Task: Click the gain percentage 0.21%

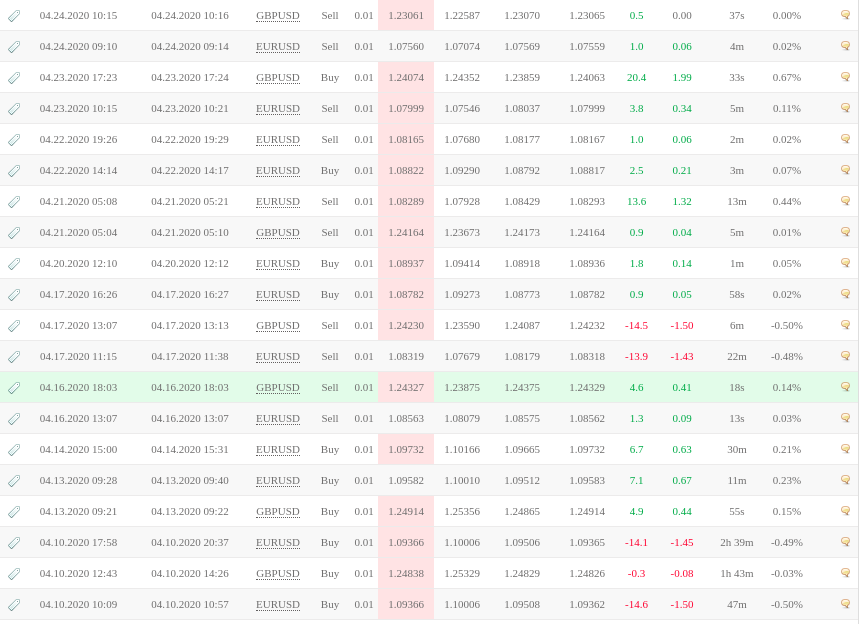Action: tap(787, 449)
